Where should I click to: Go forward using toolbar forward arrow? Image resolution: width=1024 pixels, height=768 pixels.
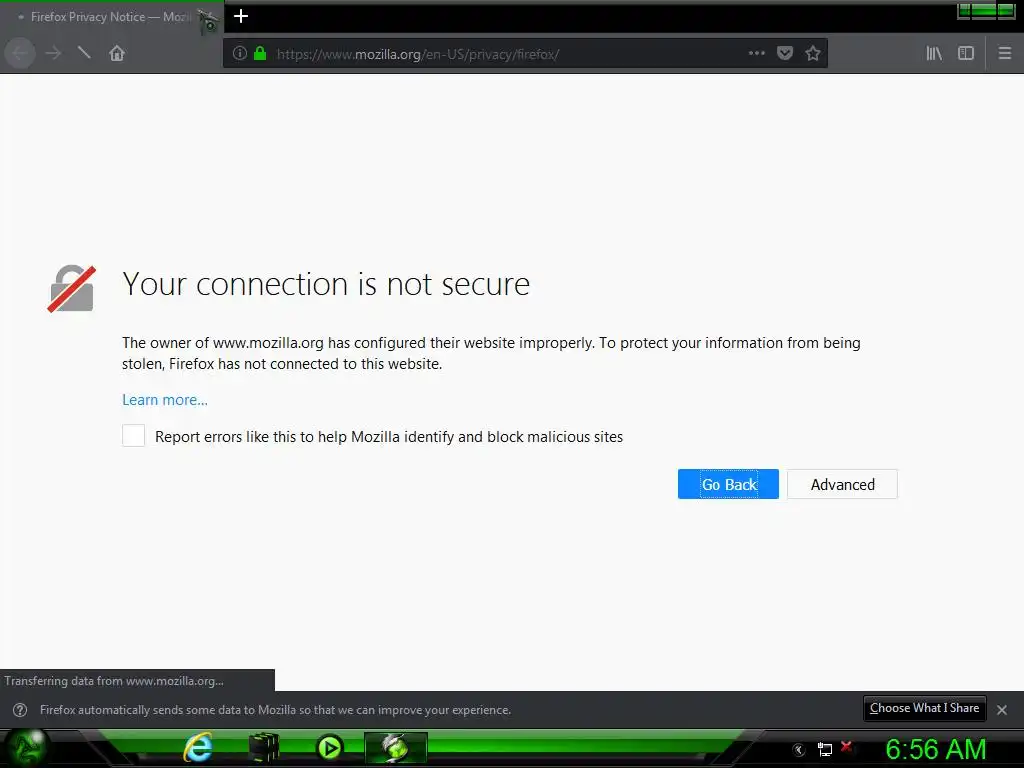coord(54,54)
